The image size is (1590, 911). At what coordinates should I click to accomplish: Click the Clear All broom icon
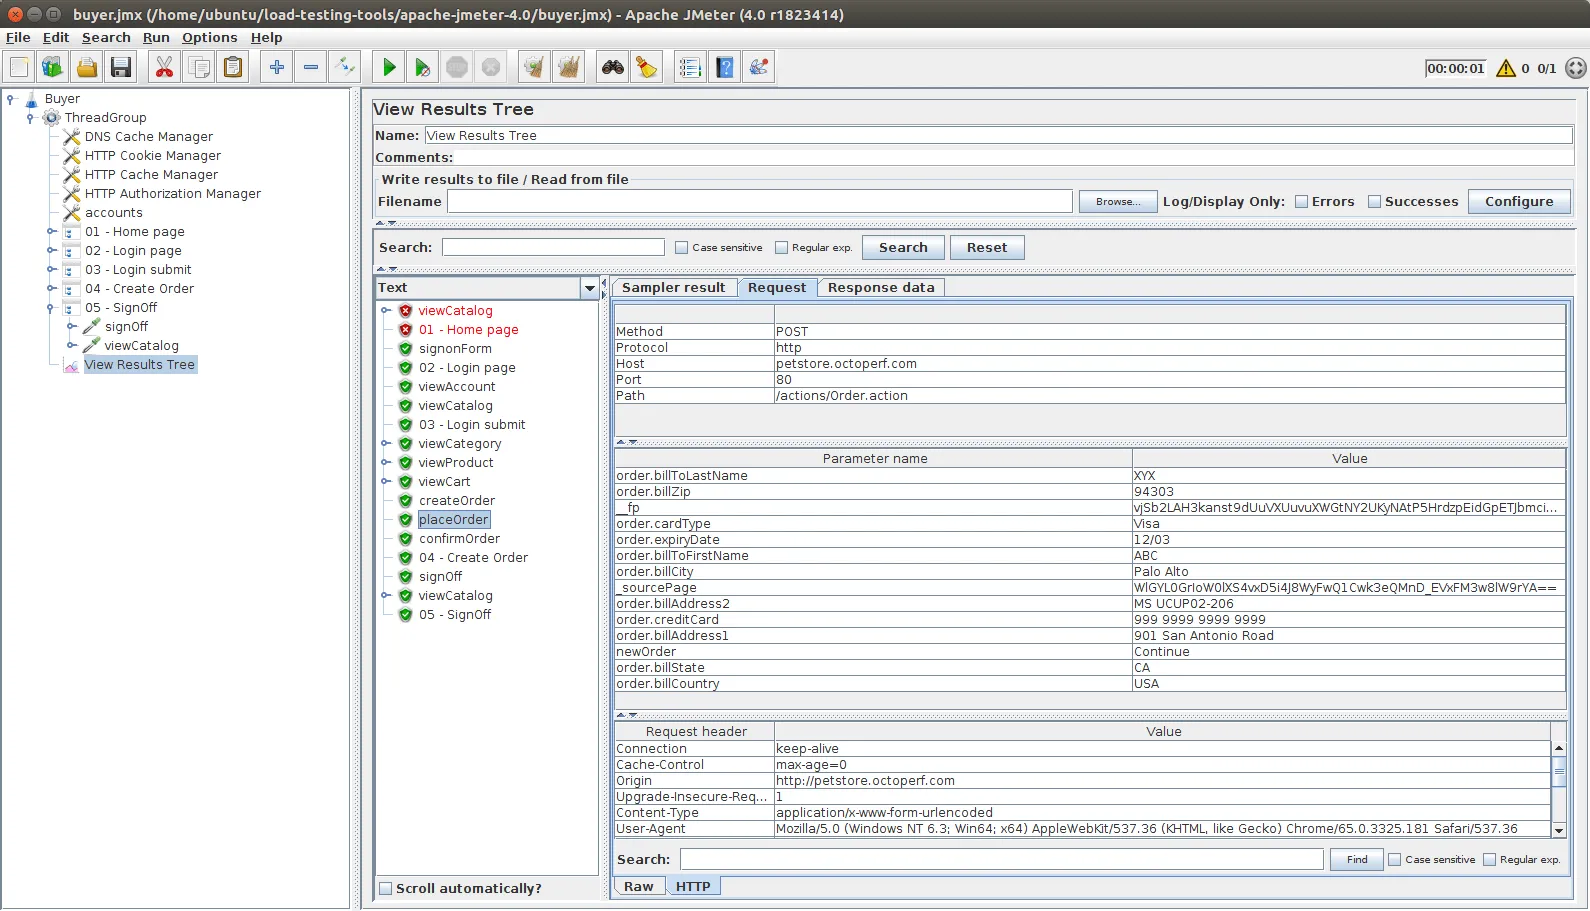click(x=568, y=68)
